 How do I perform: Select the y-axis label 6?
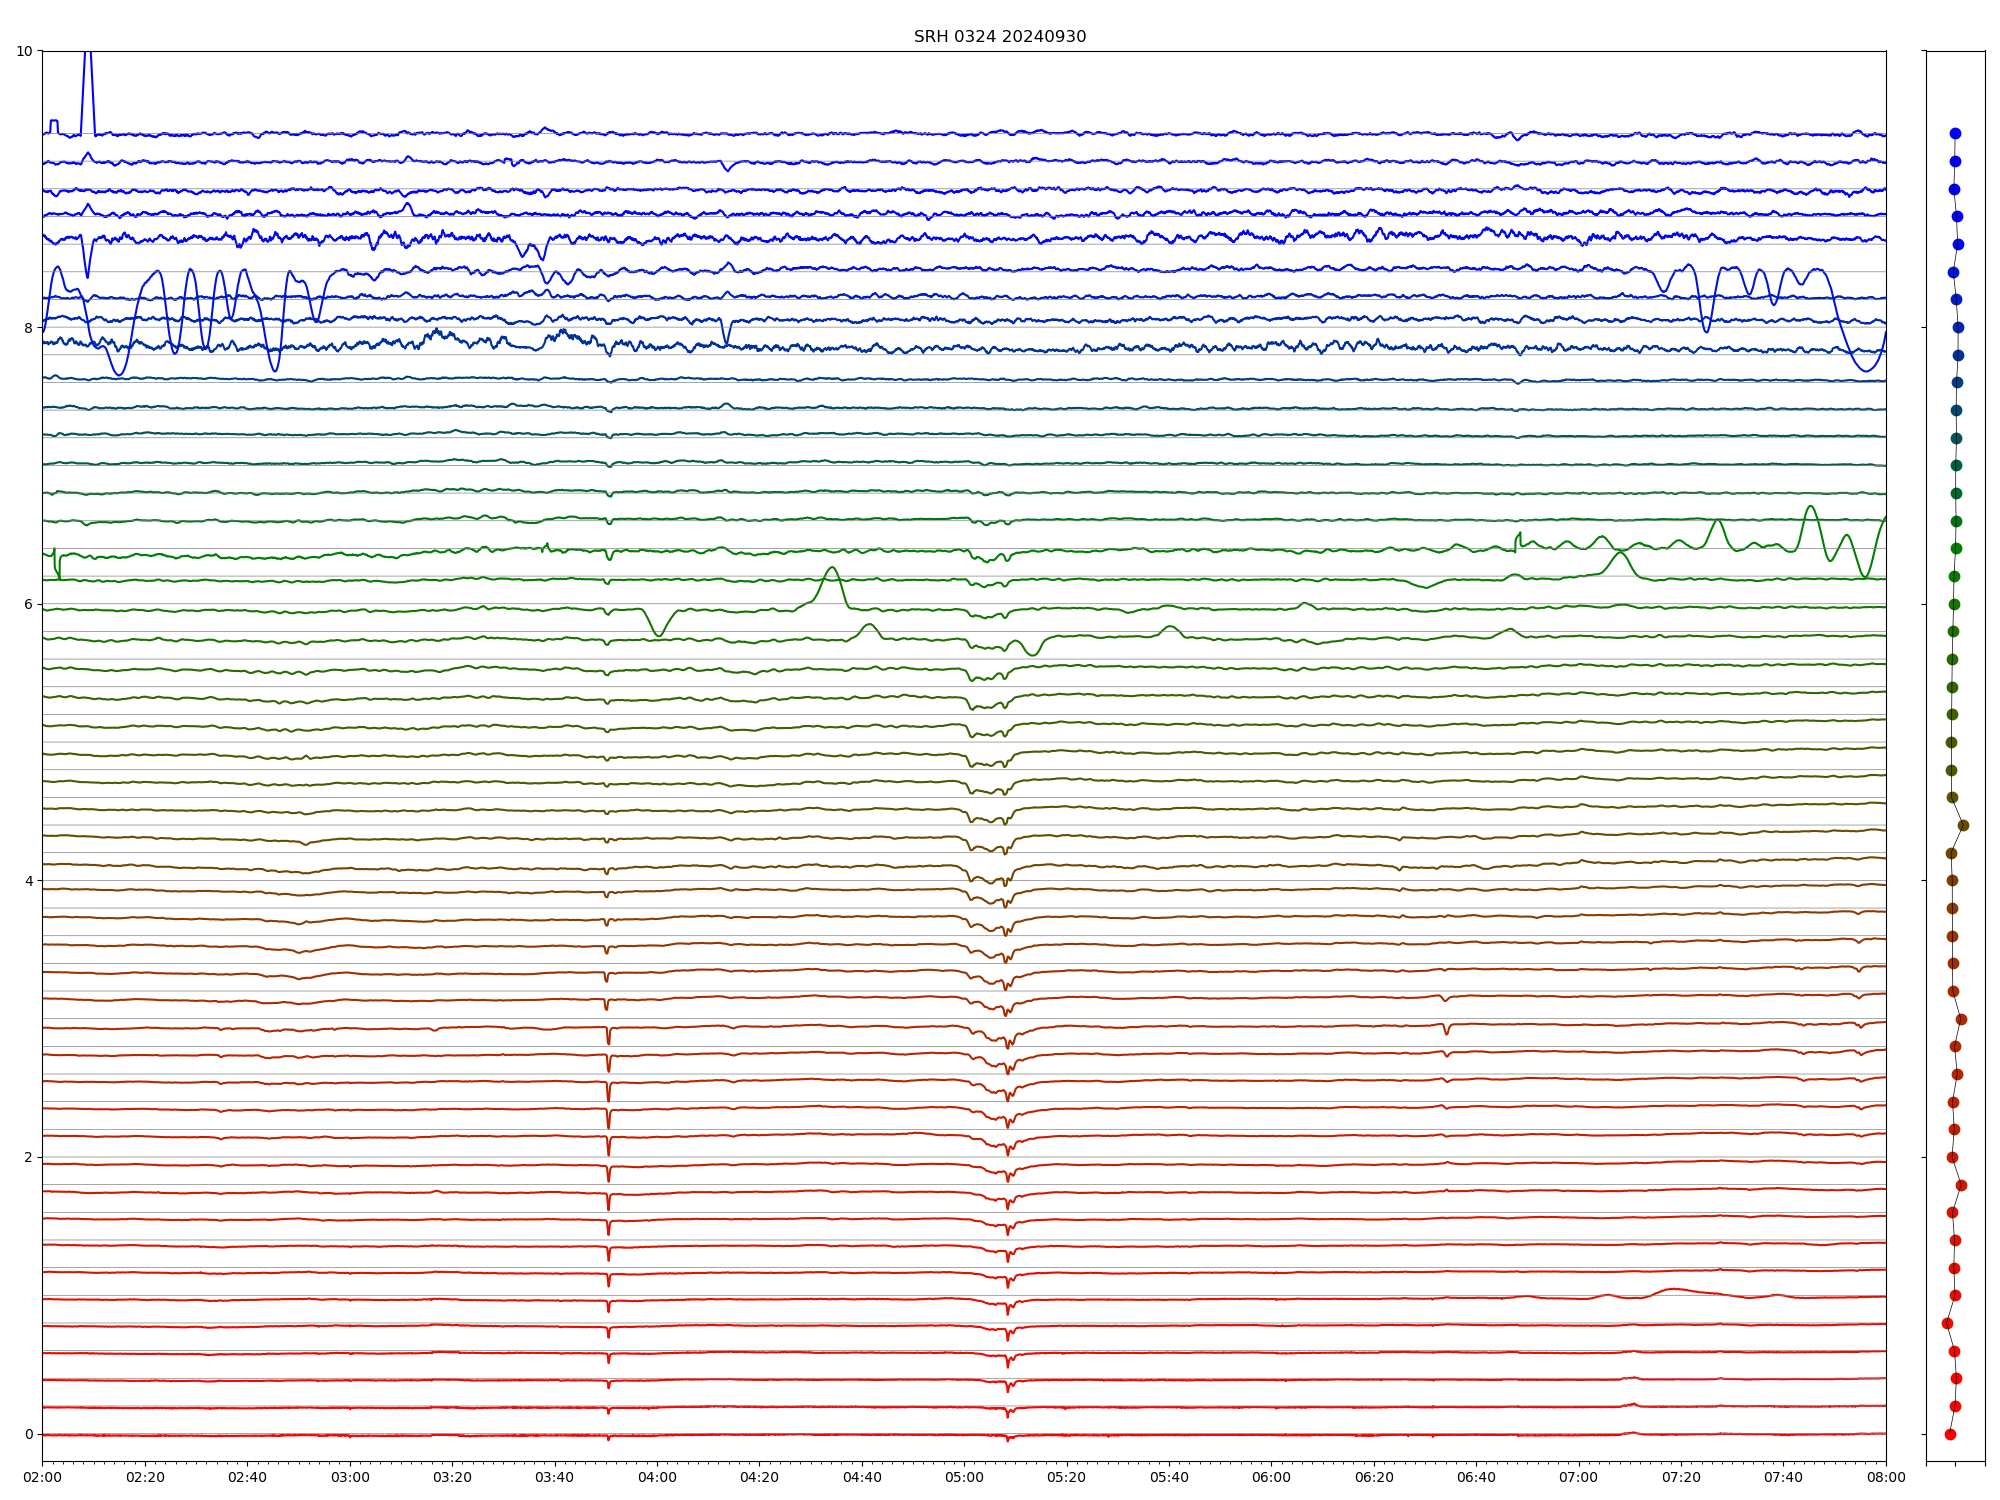28,604
